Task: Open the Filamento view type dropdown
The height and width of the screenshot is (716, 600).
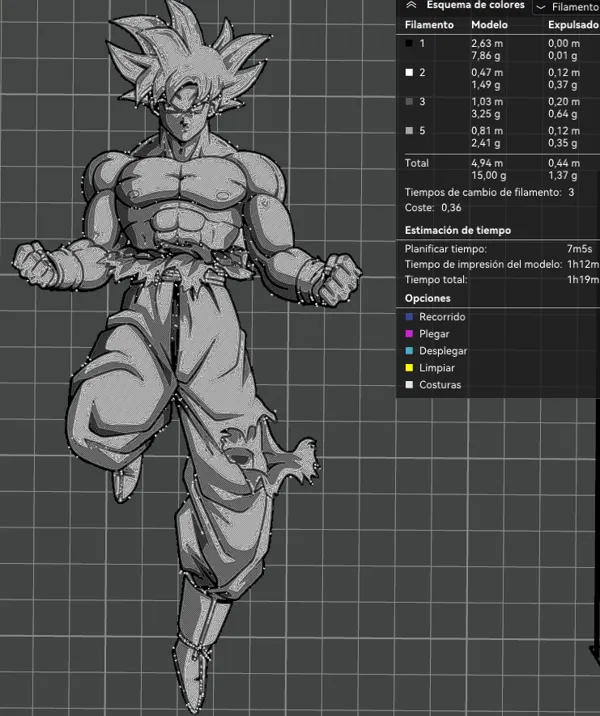Action: (567, 7)
